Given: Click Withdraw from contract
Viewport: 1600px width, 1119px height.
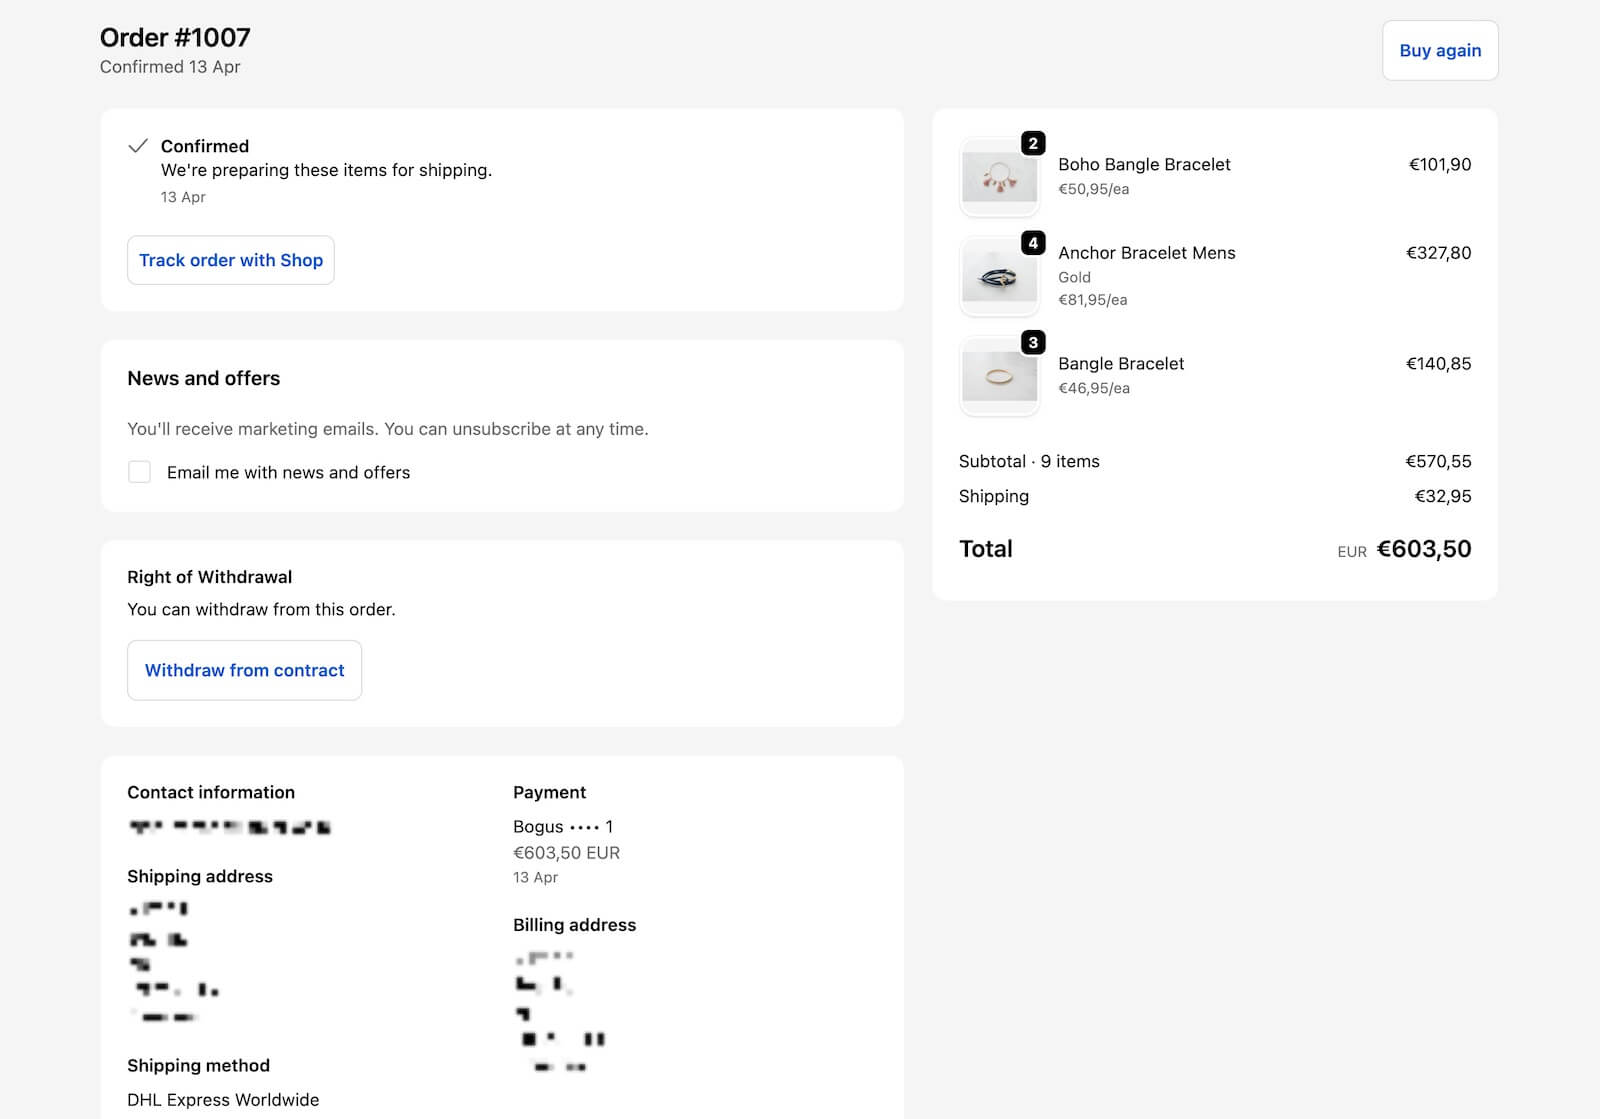Looking at the screenshot, I should (244, 670).
